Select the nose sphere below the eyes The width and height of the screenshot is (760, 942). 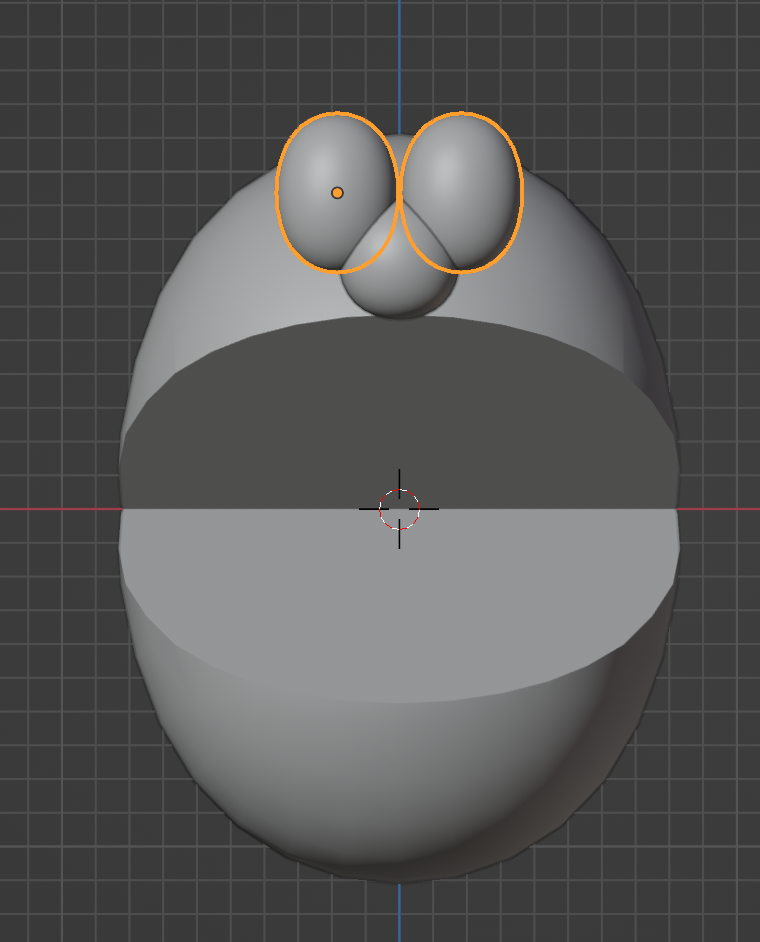(400, 285)
